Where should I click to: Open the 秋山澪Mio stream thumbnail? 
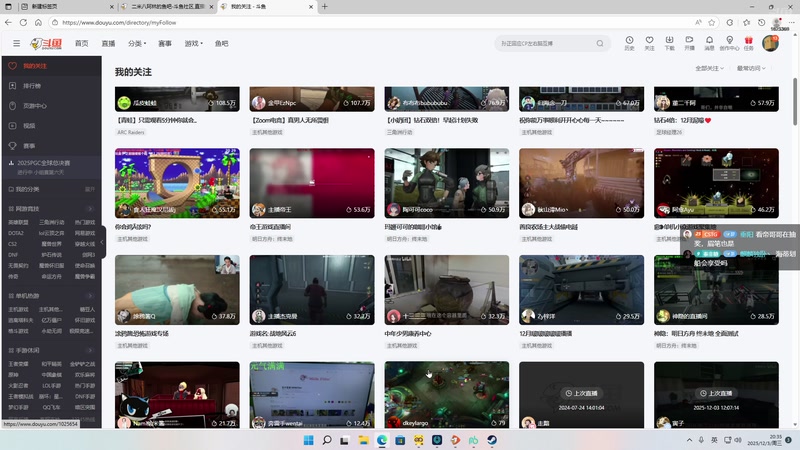click(x=581, y=183)
